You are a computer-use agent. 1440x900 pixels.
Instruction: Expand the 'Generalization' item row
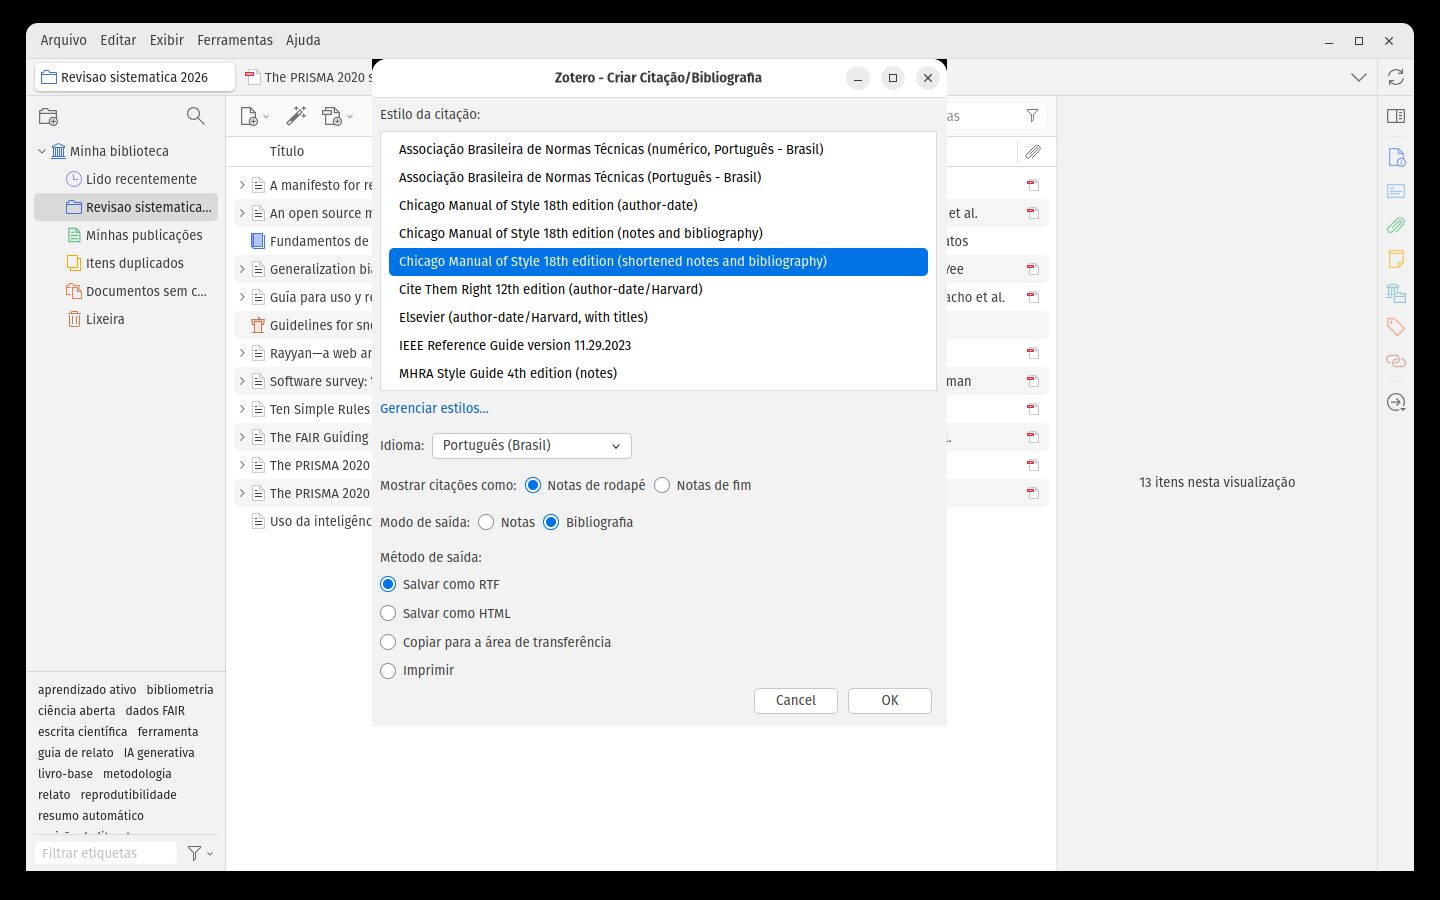(242, 269)
